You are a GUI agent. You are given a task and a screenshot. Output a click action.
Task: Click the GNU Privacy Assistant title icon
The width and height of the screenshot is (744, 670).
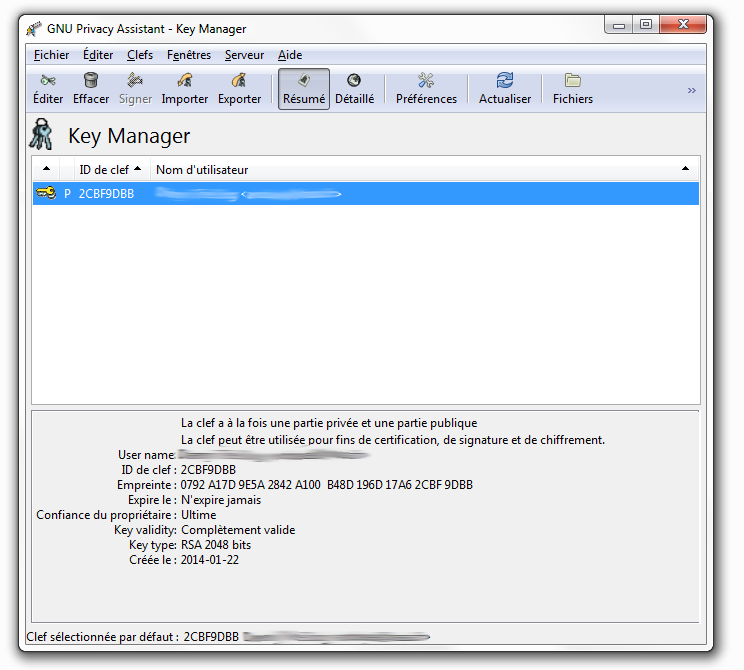tap(34, 29)
